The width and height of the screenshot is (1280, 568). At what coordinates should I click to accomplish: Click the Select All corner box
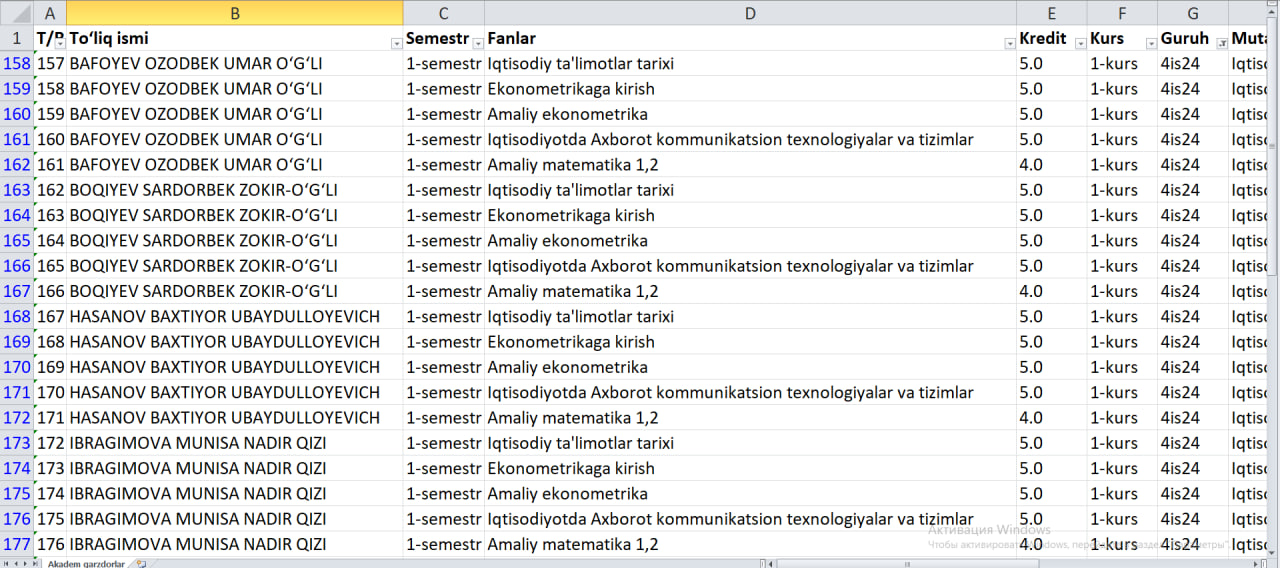(16, 12)
